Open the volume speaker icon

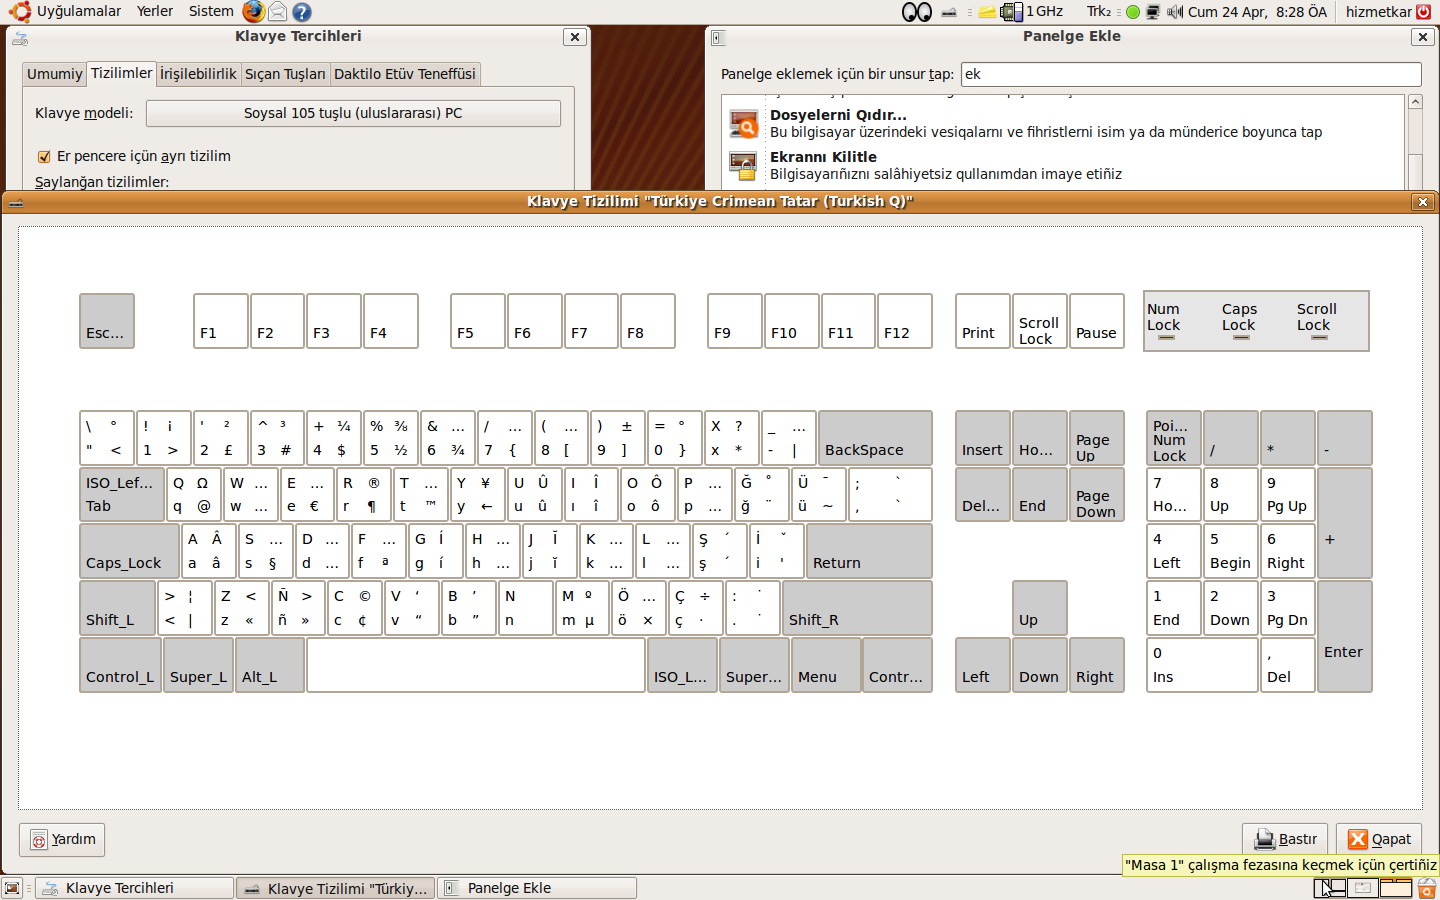tap(1175, 13)
